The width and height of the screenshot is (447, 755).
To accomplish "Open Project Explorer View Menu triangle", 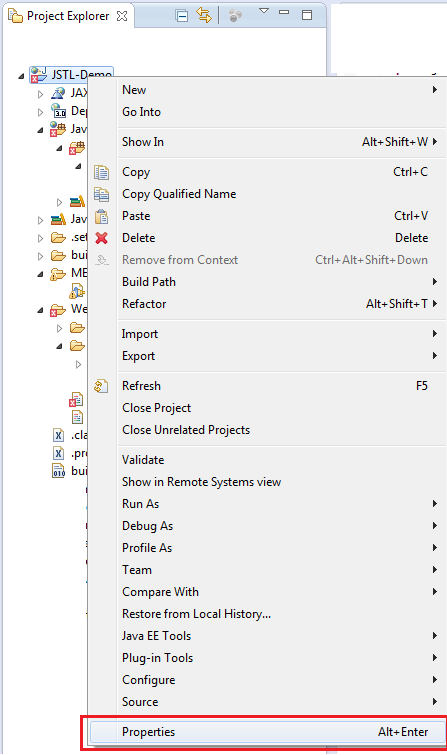I will (x=263, y=11).
